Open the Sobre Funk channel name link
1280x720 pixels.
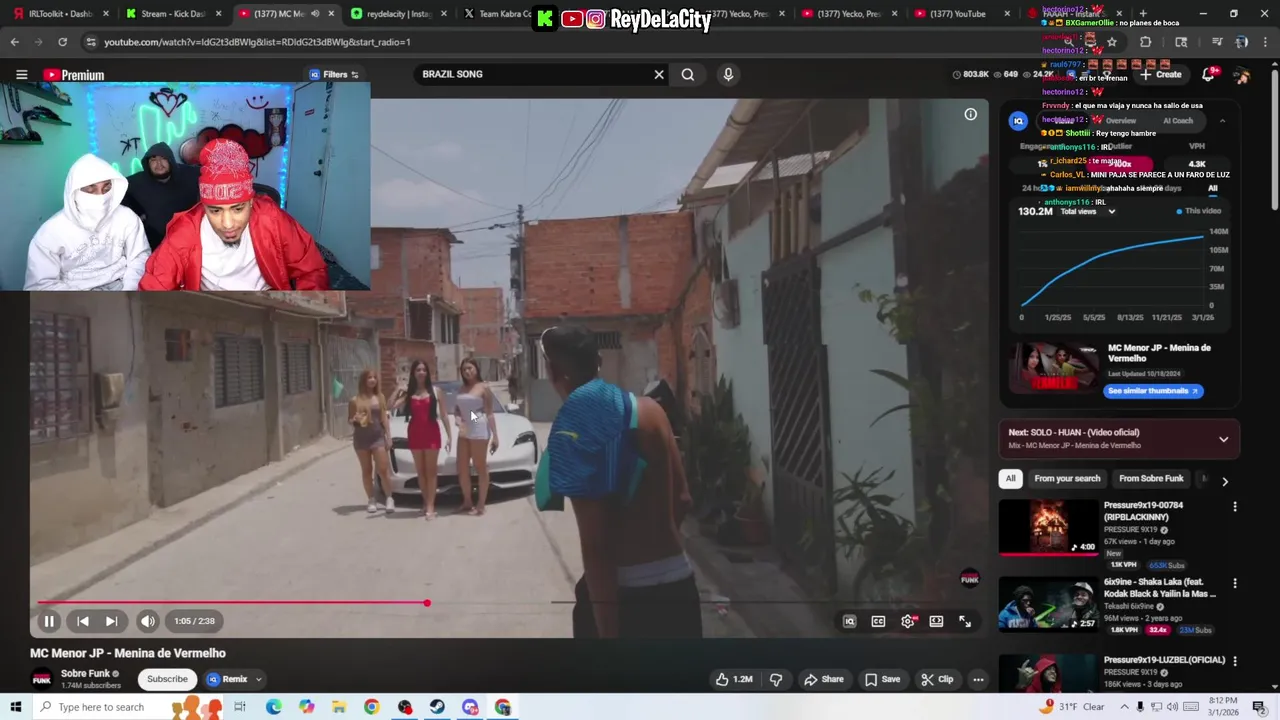[86, 674]
